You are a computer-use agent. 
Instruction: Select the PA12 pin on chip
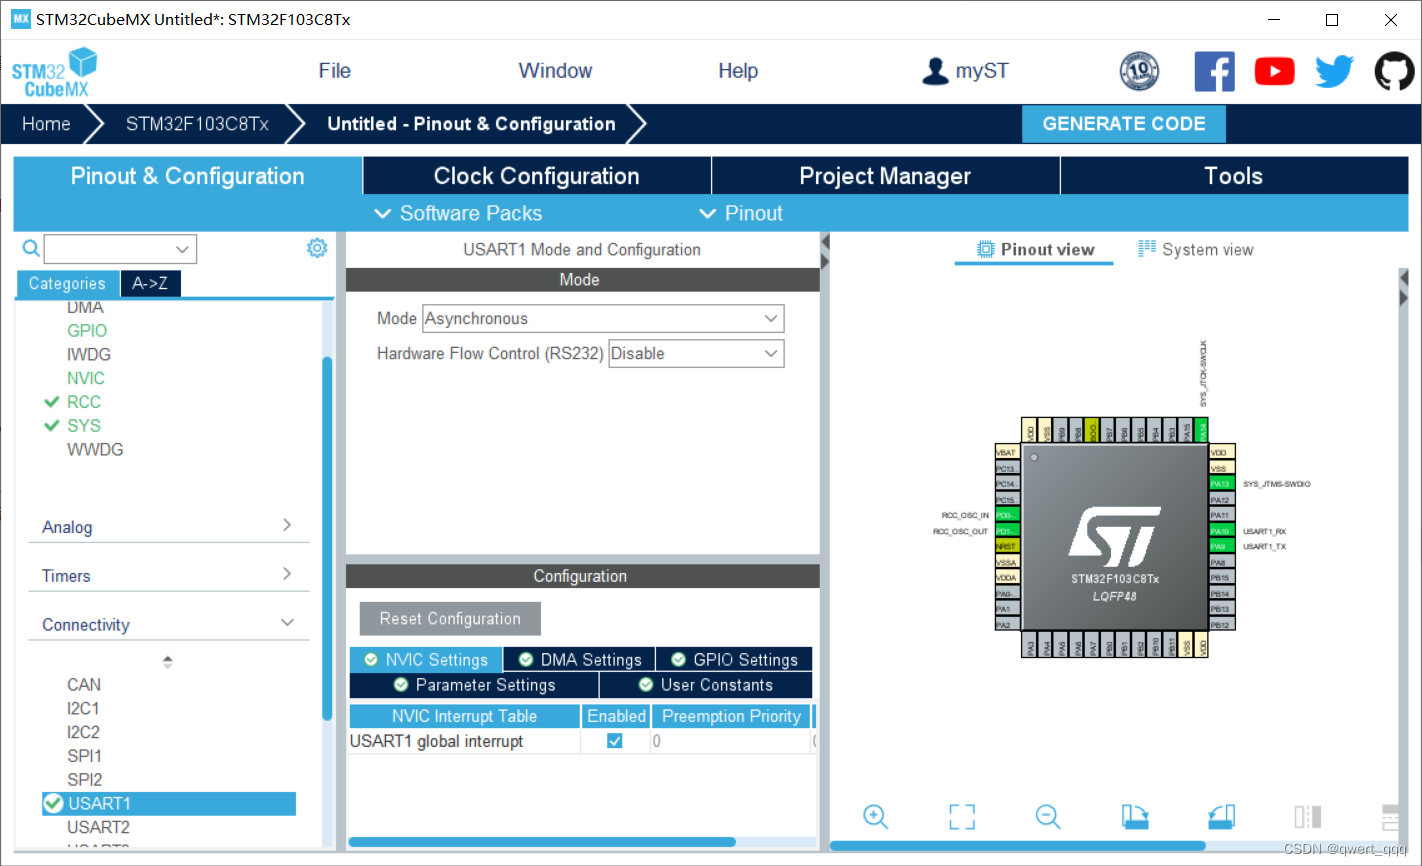1222,499
